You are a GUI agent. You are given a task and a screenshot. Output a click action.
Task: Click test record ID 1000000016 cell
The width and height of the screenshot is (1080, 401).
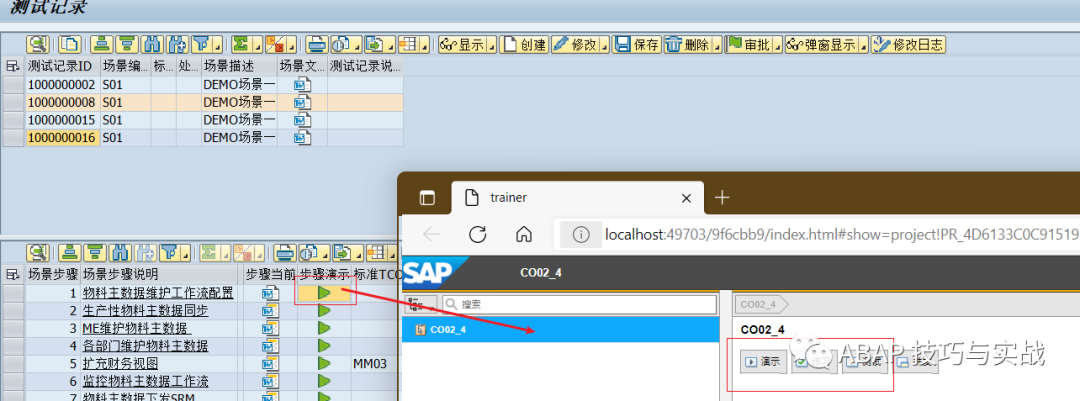coord(63,138)
